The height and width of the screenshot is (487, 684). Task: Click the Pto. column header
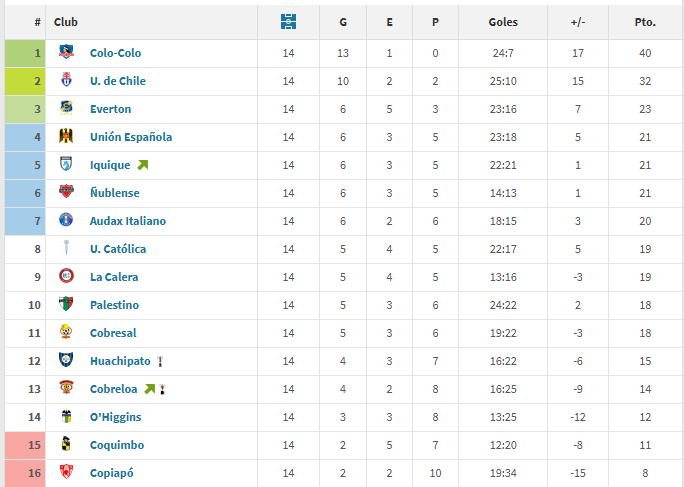(x=645, y=22)
